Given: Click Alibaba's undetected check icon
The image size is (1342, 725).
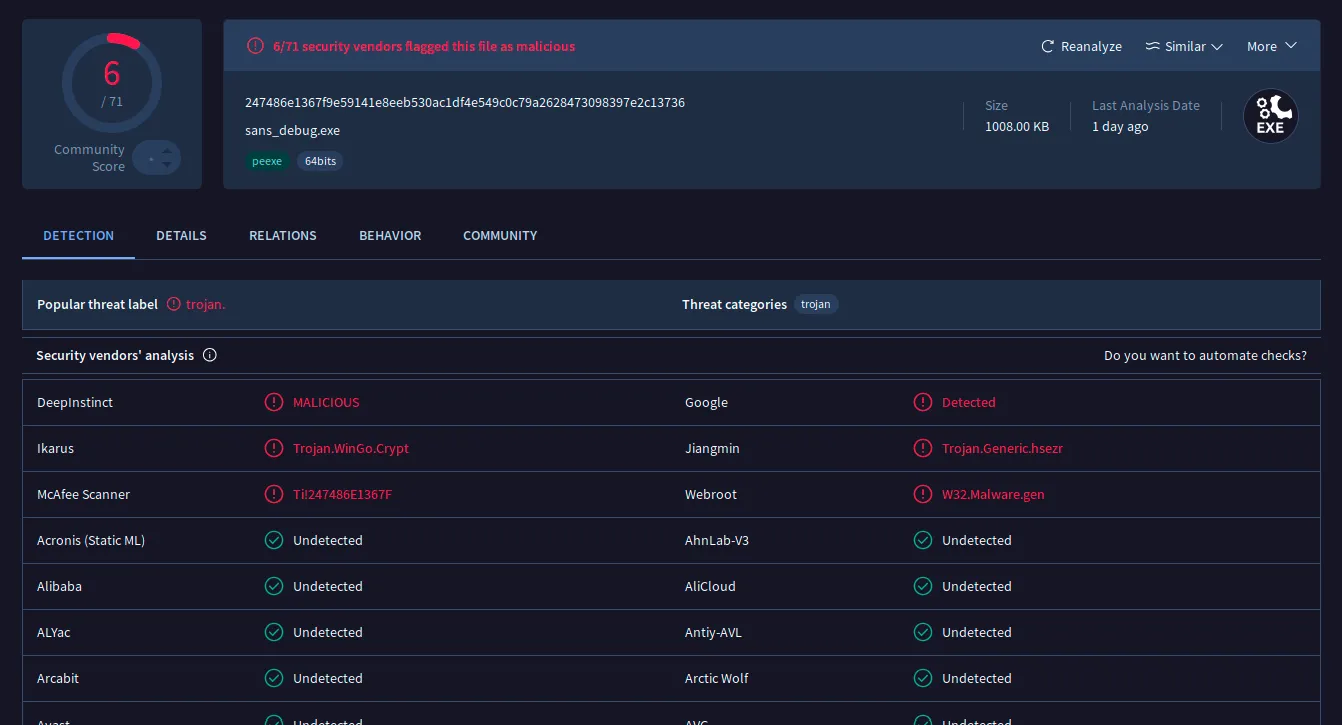Looking at the screenshot, I should tap(274, 586).
